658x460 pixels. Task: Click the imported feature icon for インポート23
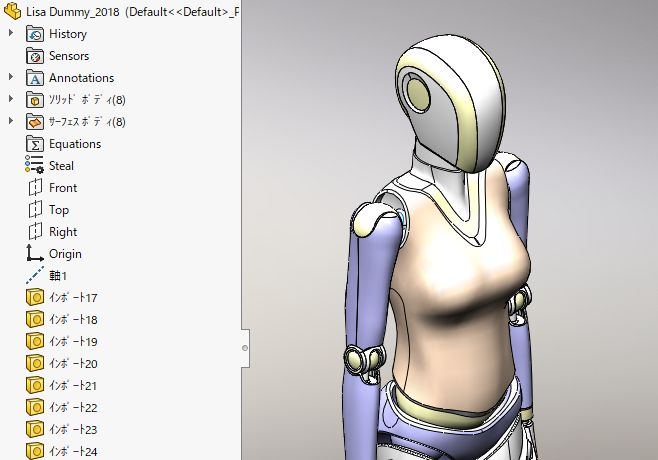(x=35, y=429)
